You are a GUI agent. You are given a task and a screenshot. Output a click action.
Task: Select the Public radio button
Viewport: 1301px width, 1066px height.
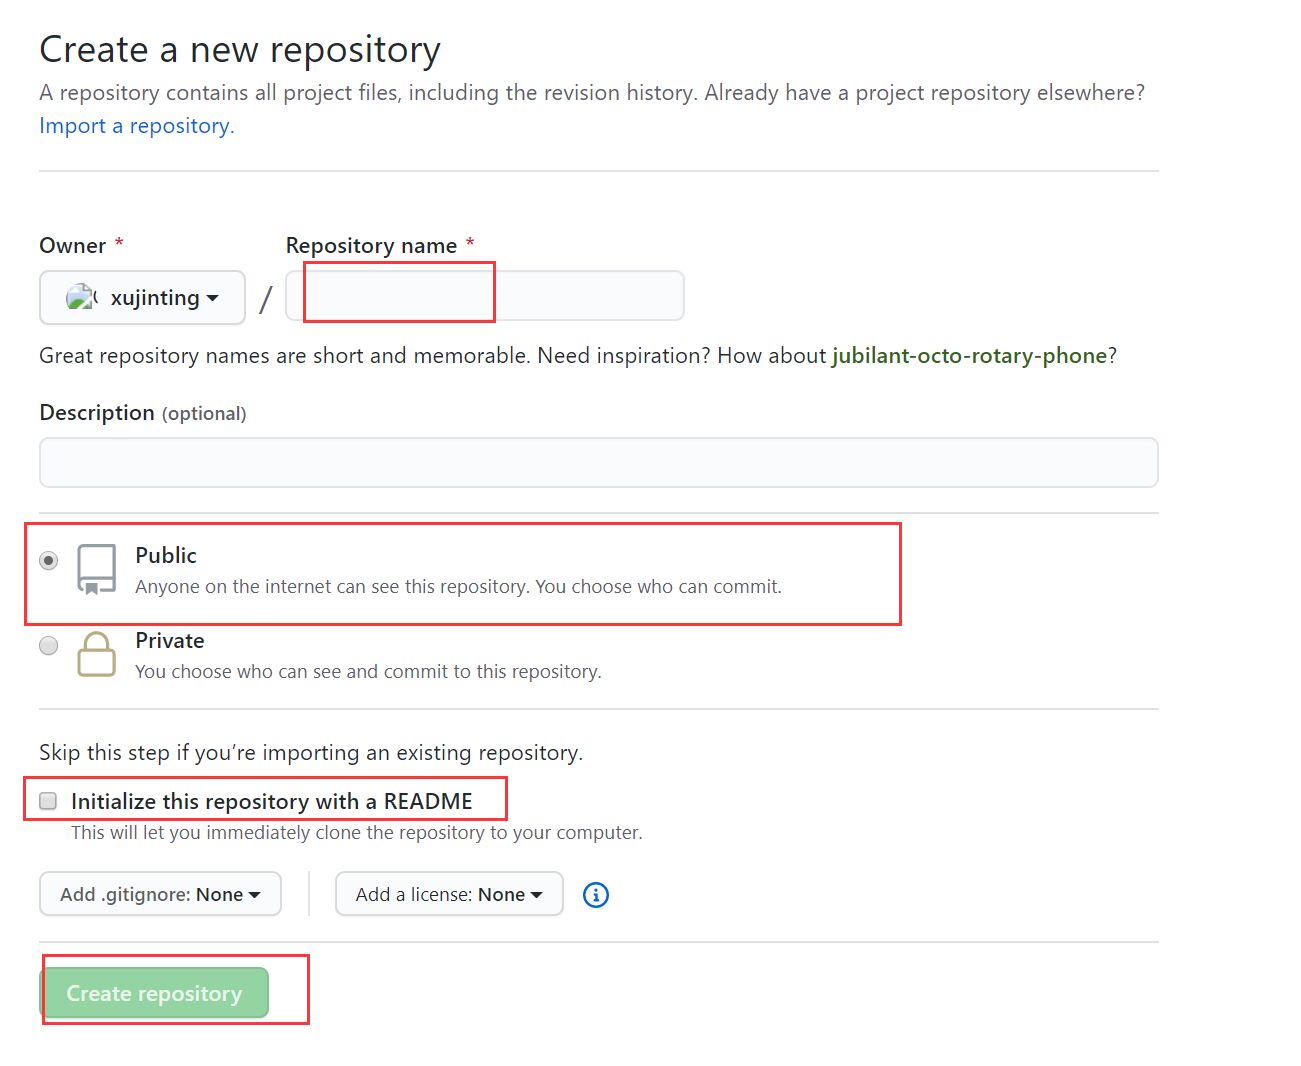[49, 561]
